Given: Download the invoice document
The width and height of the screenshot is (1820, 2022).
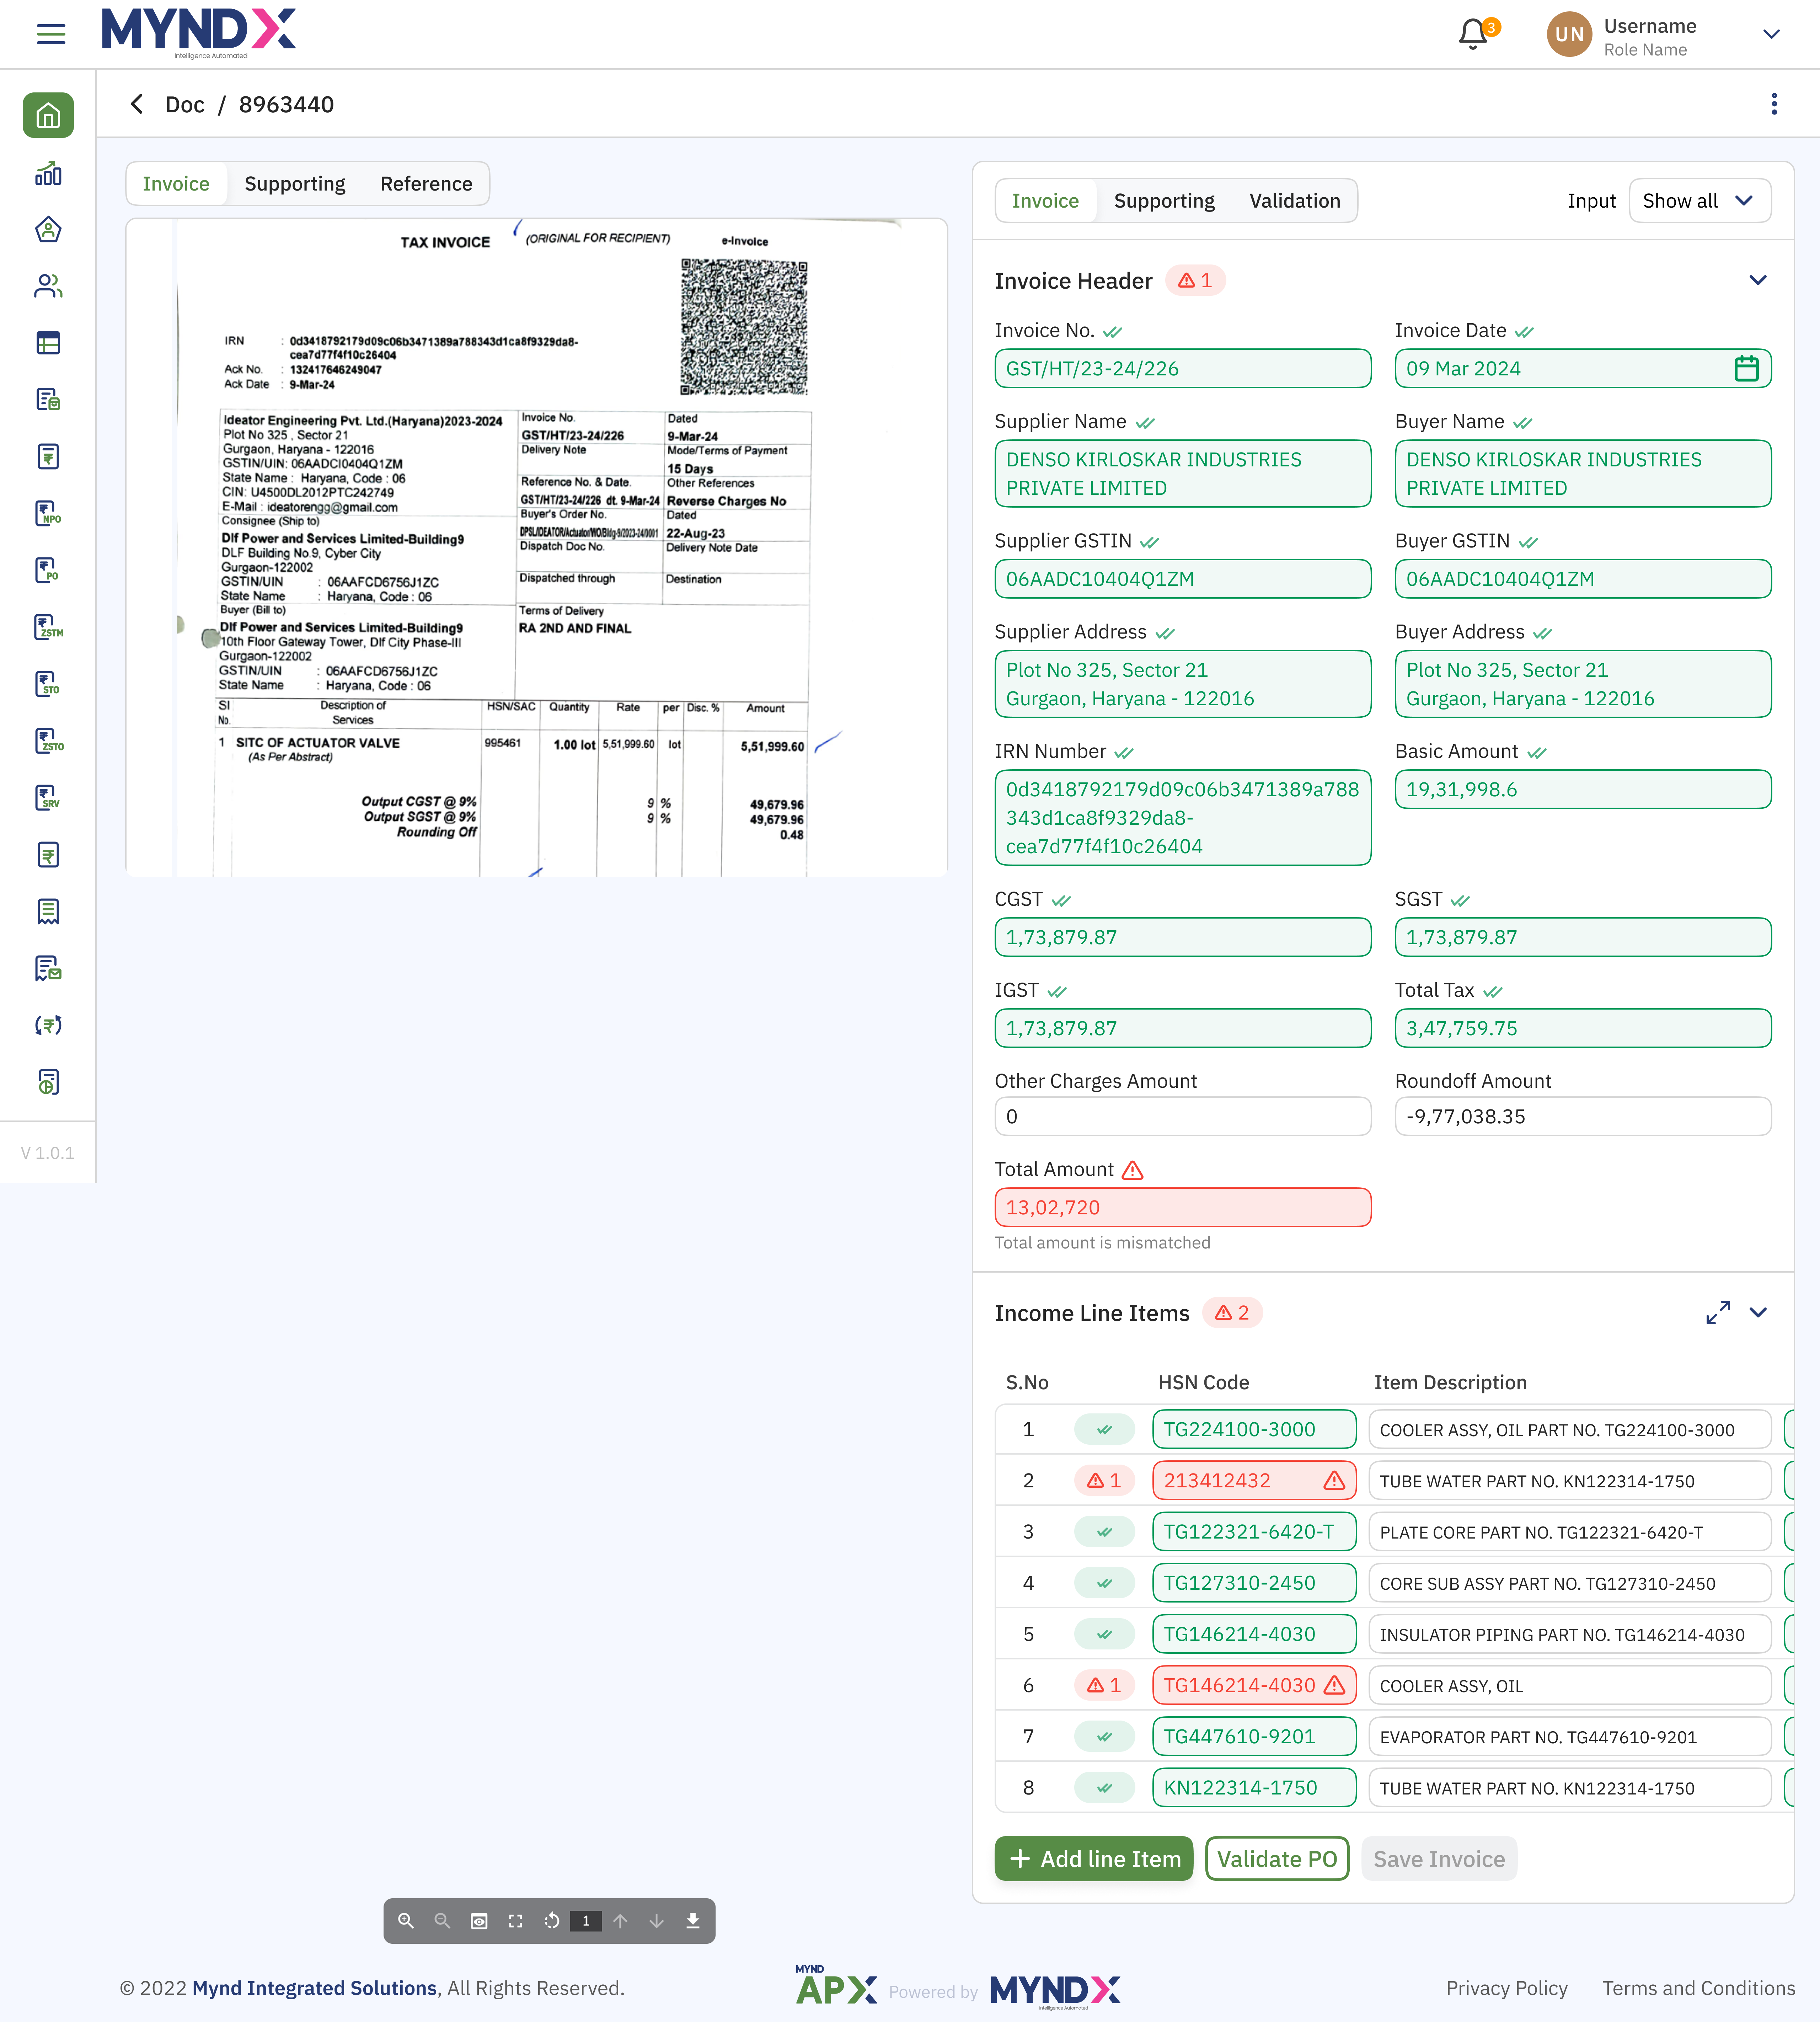Looking at the screenshot, I should click(x=693, y=1920).
